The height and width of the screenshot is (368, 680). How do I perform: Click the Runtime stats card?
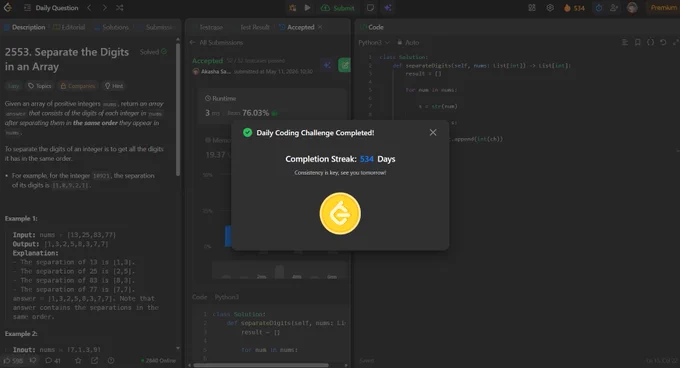pyautogui.click(x=272, y=106)
